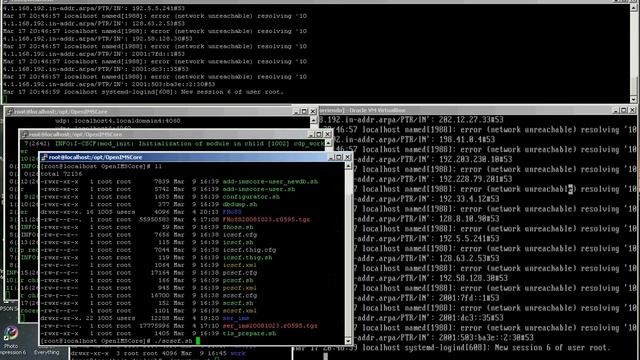Select the Everything desktop shortcut label
The width and height of the screenshot is (640, 360).
pos(47,352)
